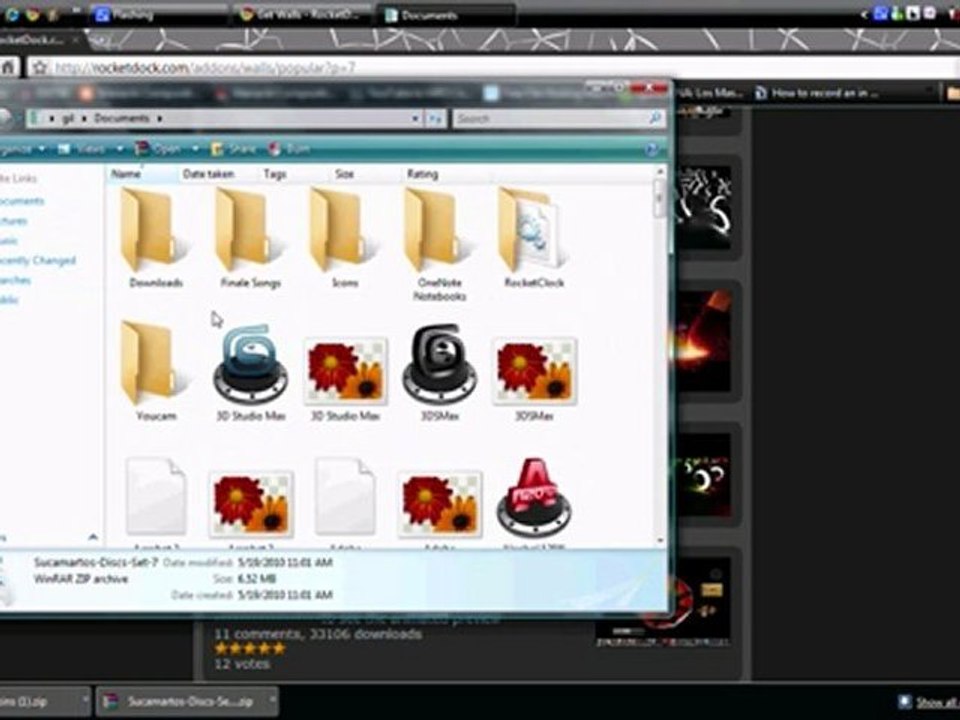Open Recently Changed in Favorite Links
The image size is (960, 720).
pos(38,260)
